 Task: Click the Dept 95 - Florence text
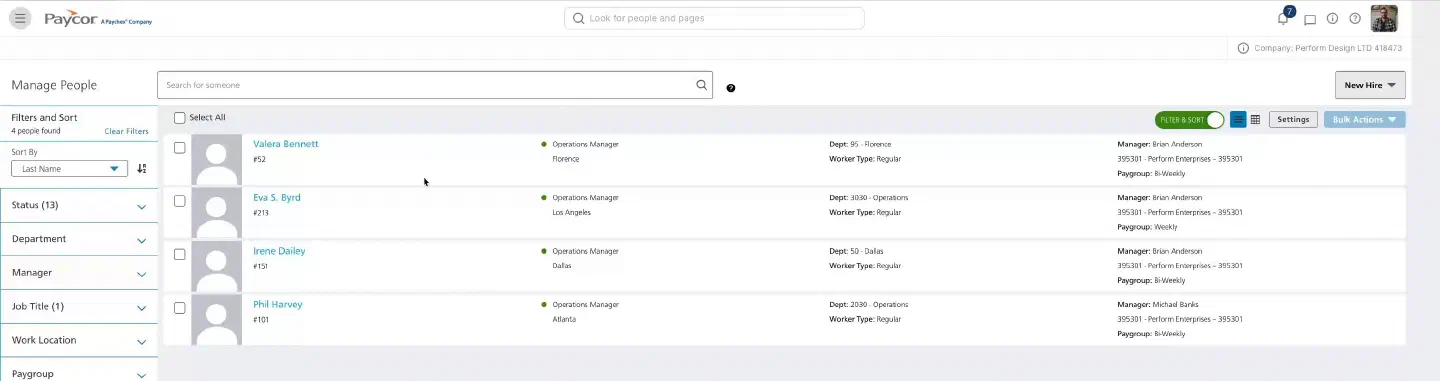pos(860,144)
